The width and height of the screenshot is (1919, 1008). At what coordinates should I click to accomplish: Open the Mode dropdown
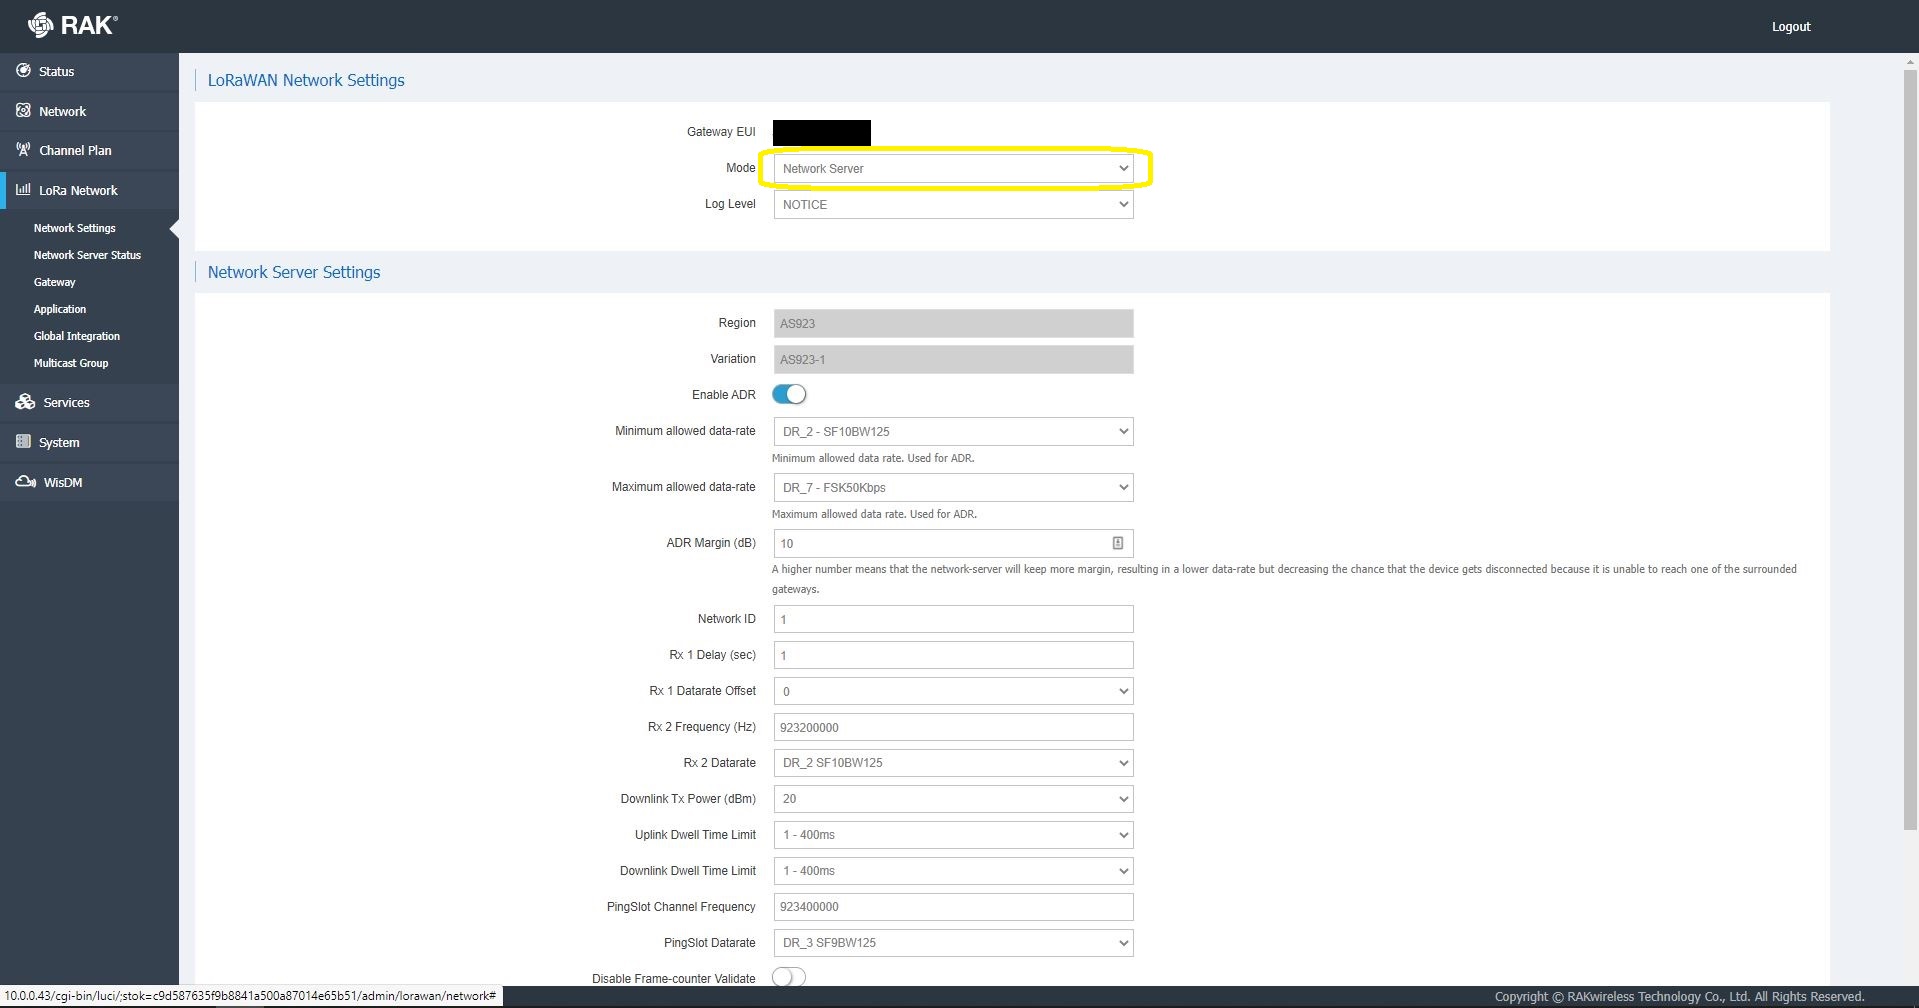[x=953, y=169]
